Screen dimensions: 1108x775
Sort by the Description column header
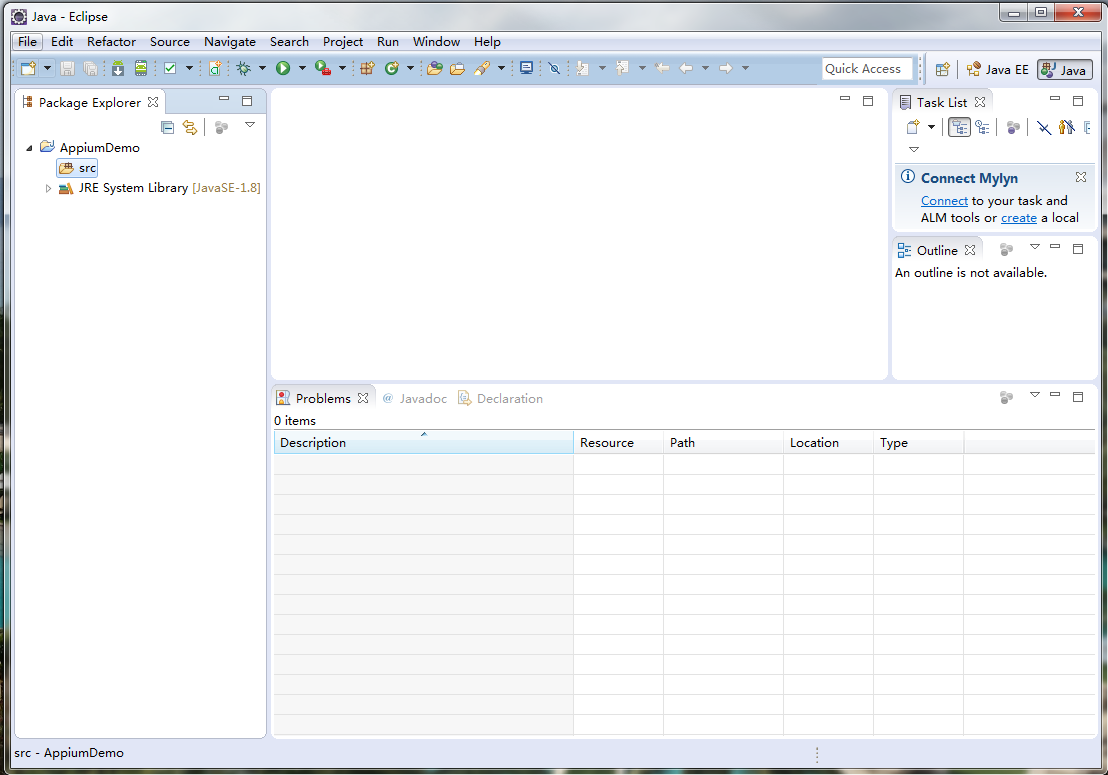(424, 443)
